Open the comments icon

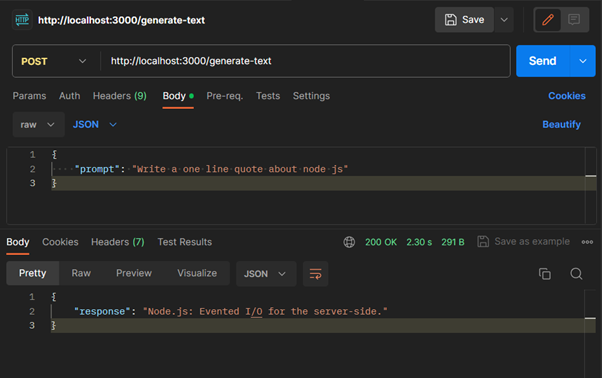pyautogui.click(x=574, y=20)
